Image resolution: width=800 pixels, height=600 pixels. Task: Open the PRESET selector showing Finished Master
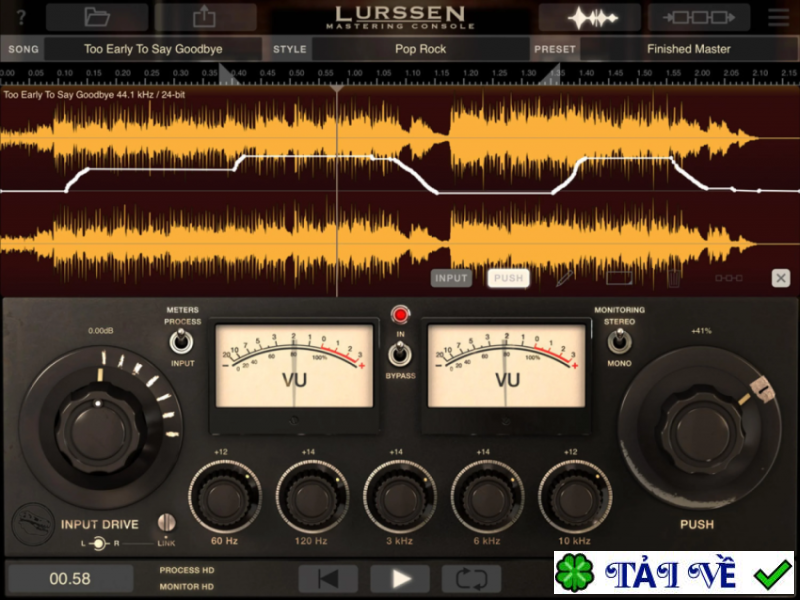coord(689,48)
